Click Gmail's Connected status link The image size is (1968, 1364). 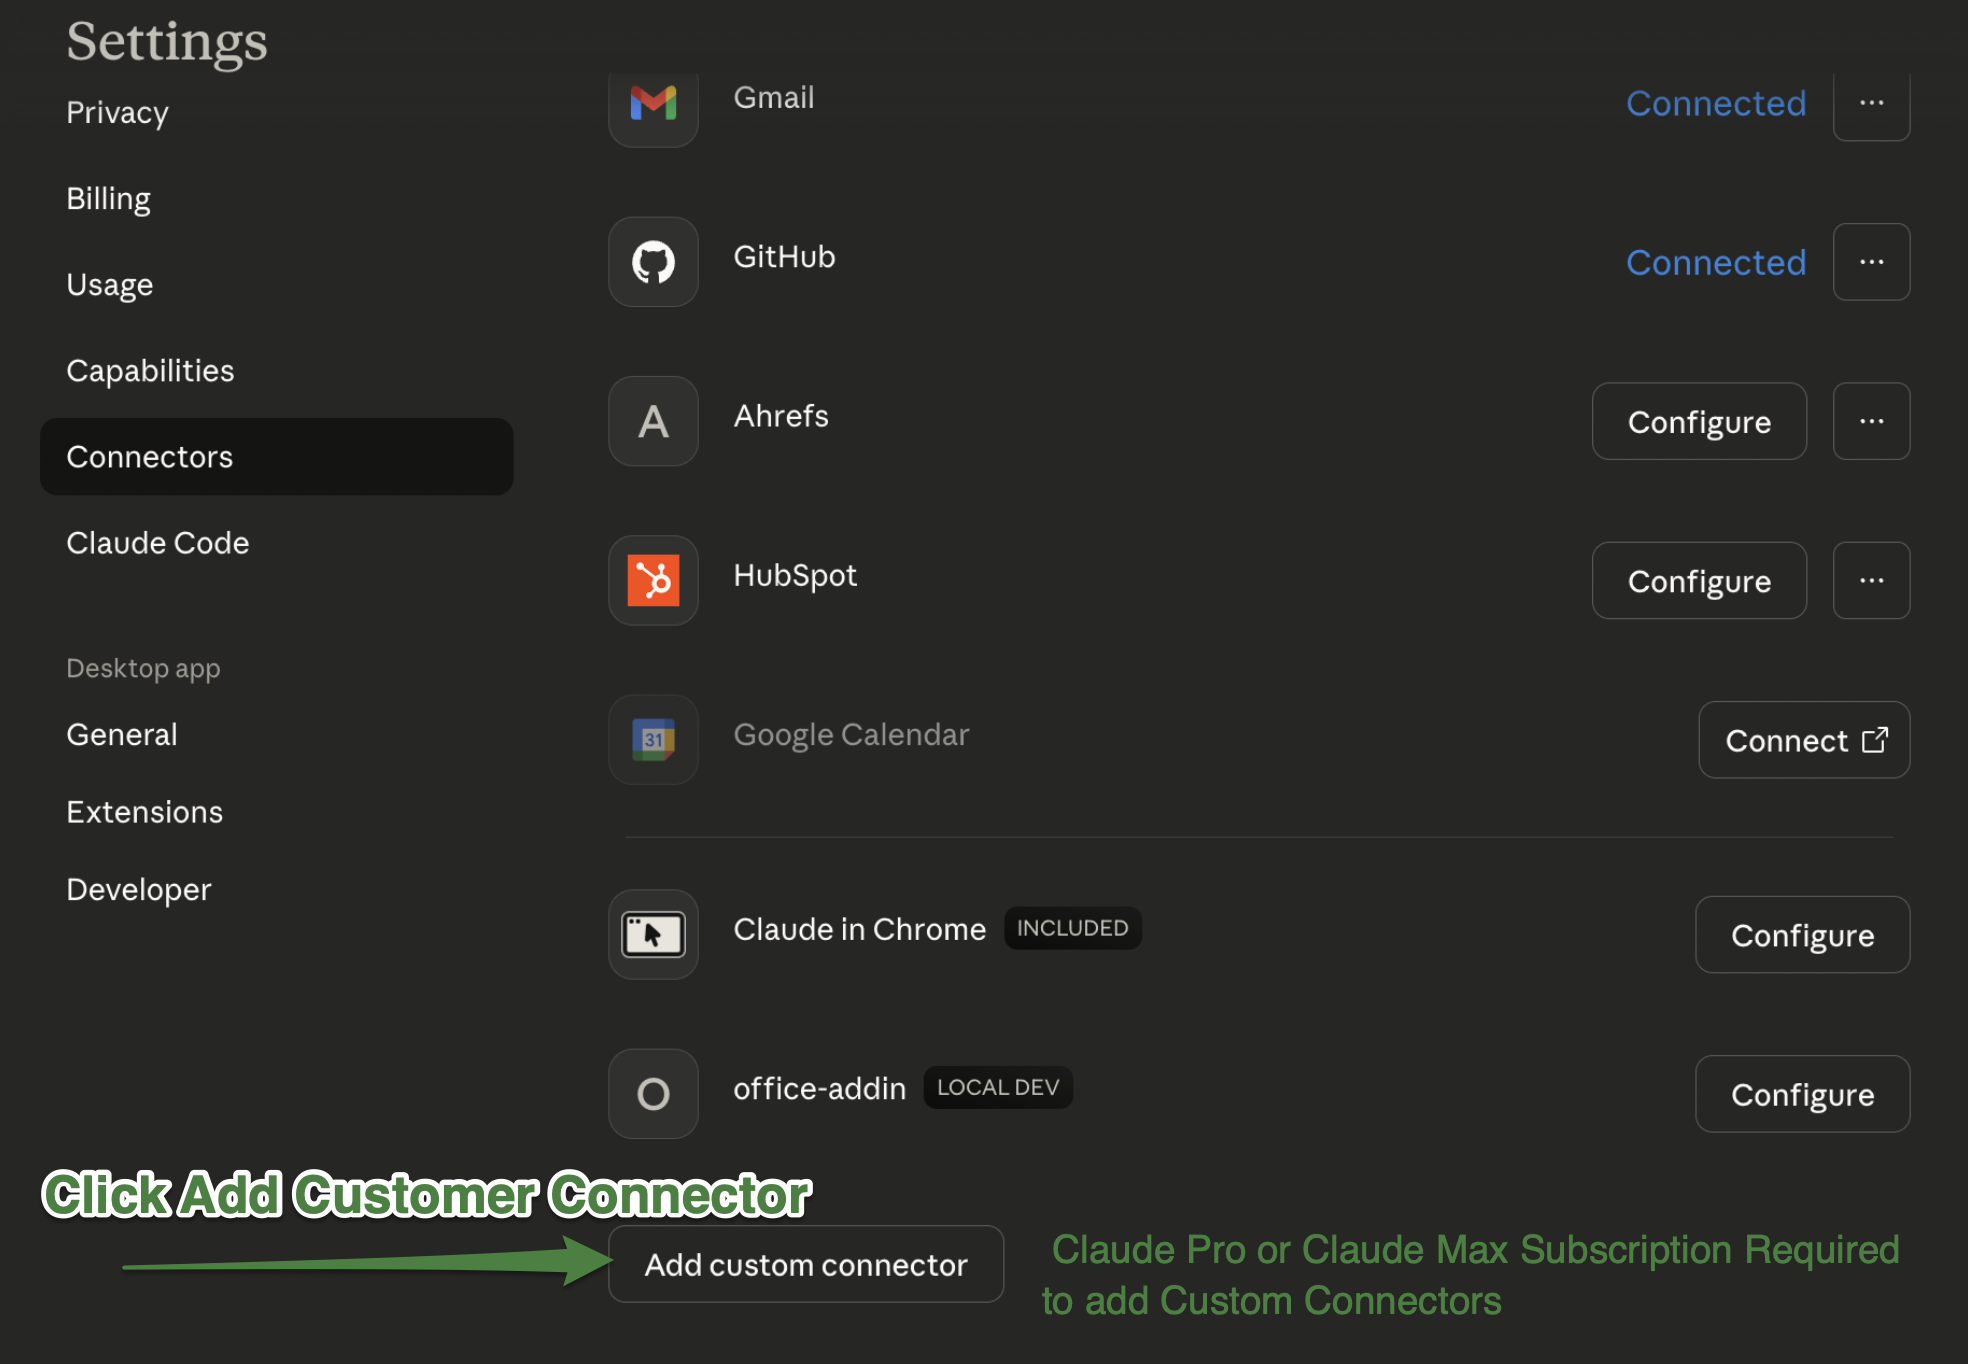tap(1715, 103)
